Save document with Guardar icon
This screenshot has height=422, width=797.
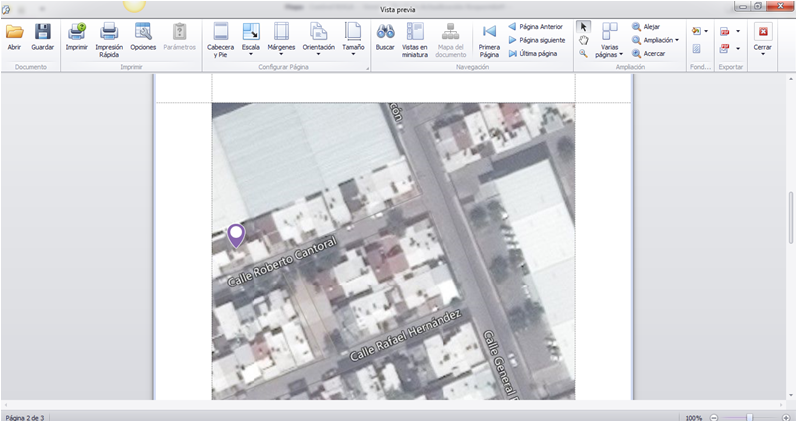tap(43, 37)
